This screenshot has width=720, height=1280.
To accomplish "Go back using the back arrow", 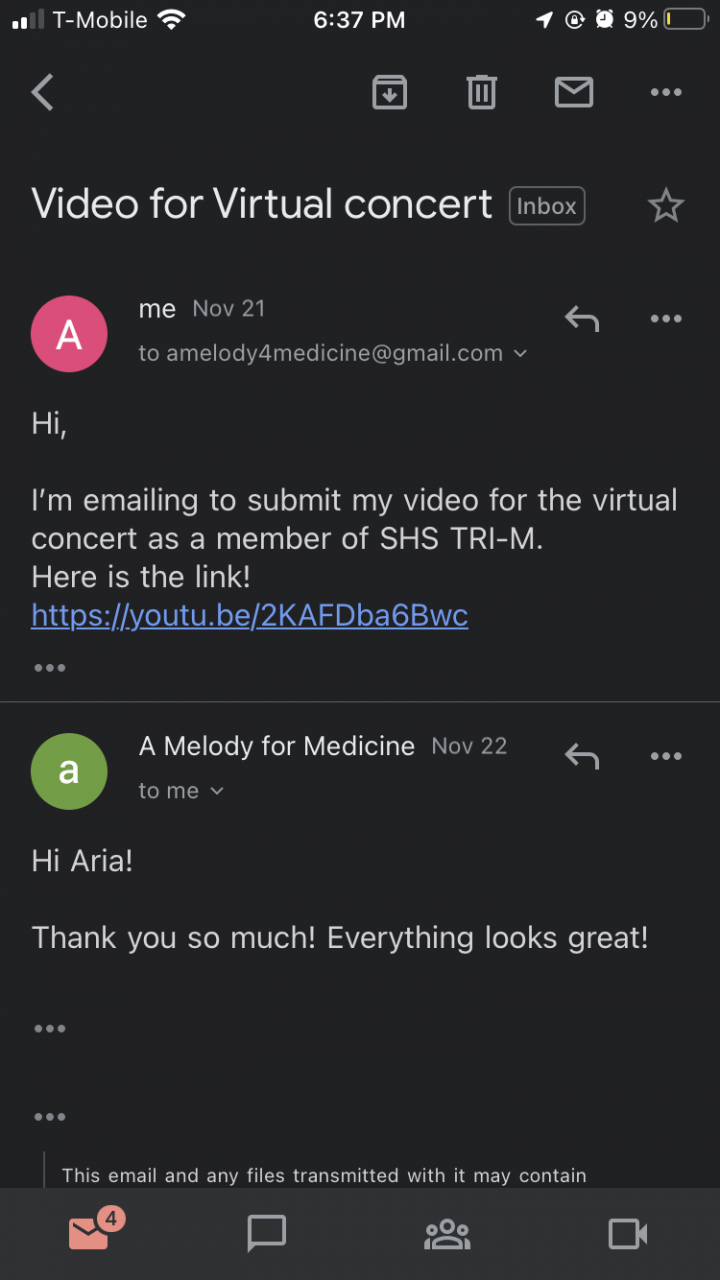I will coord(42,93).
